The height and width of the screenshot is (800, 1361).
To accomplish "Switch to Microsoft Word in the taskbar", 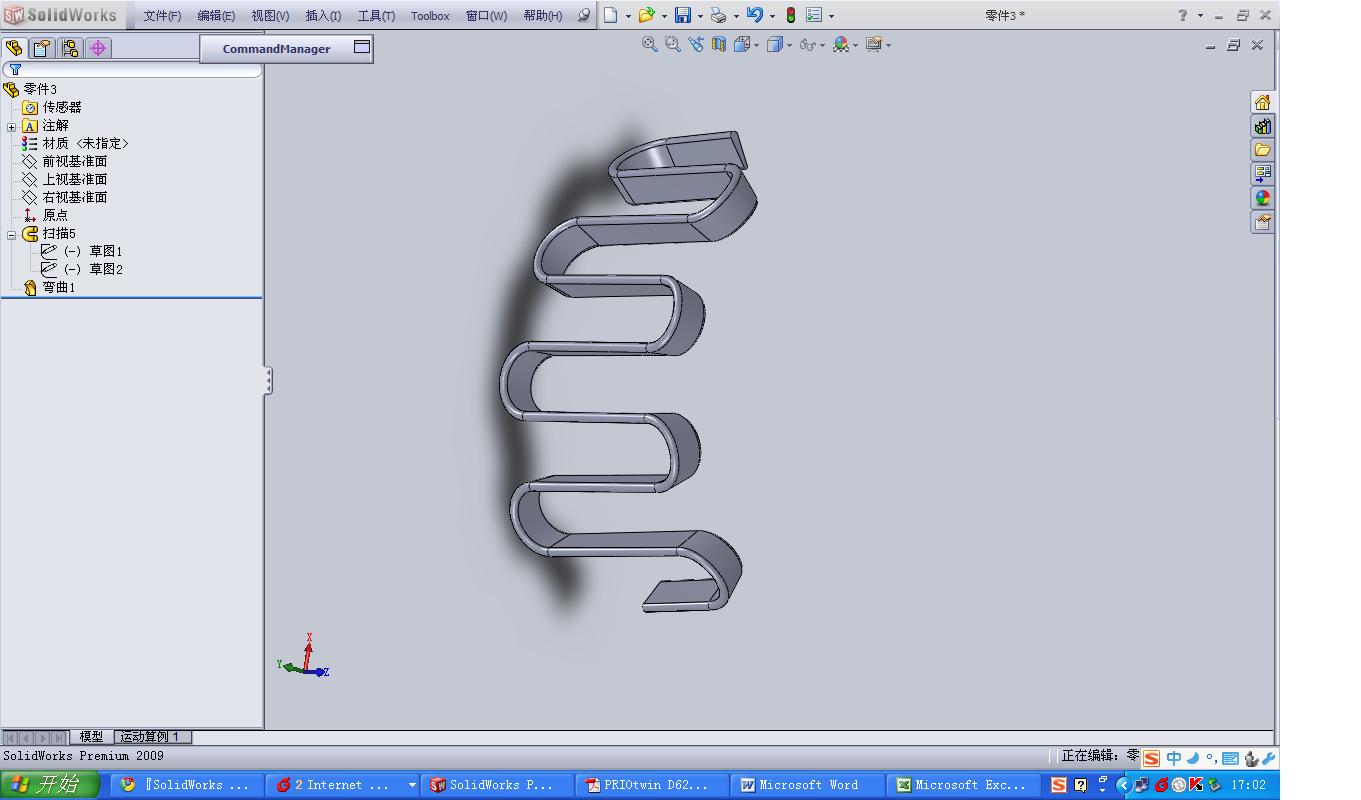I will pyautogui.click(x=808, y=785).
